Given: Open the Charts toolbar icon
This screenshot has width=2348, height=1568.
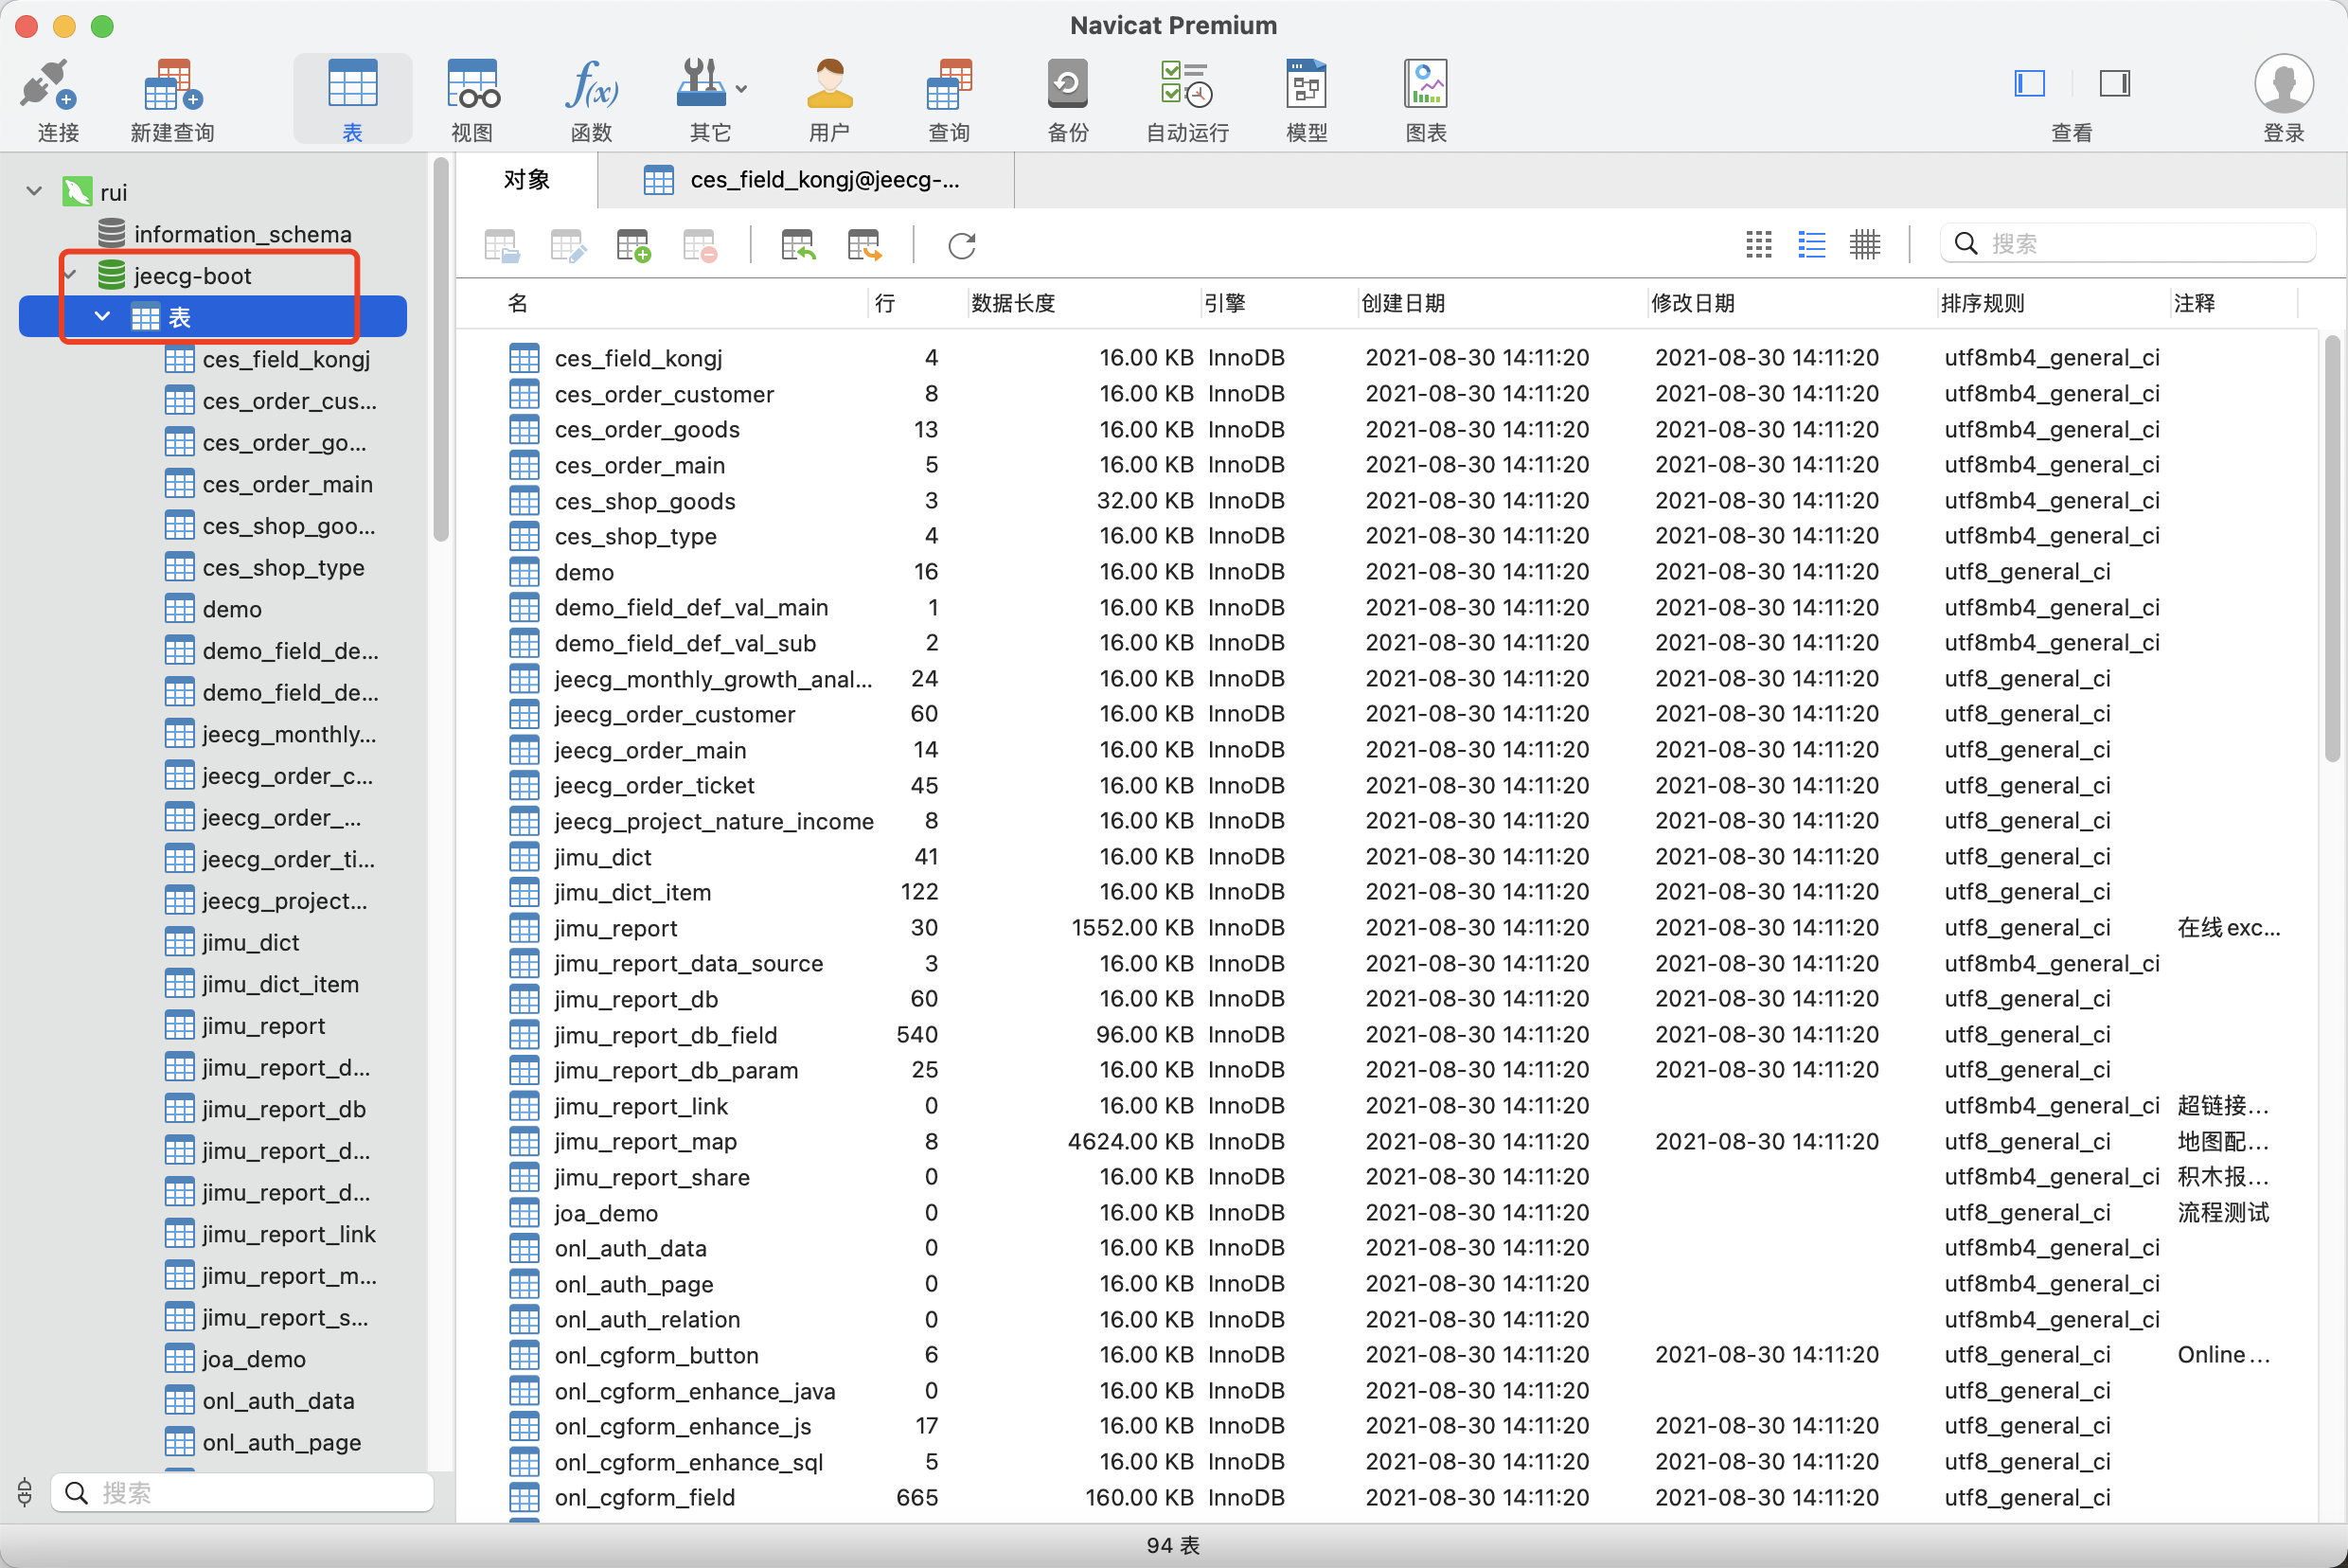Looking at the screenshot, I should pyautogui.click(x=1425, y=85).
